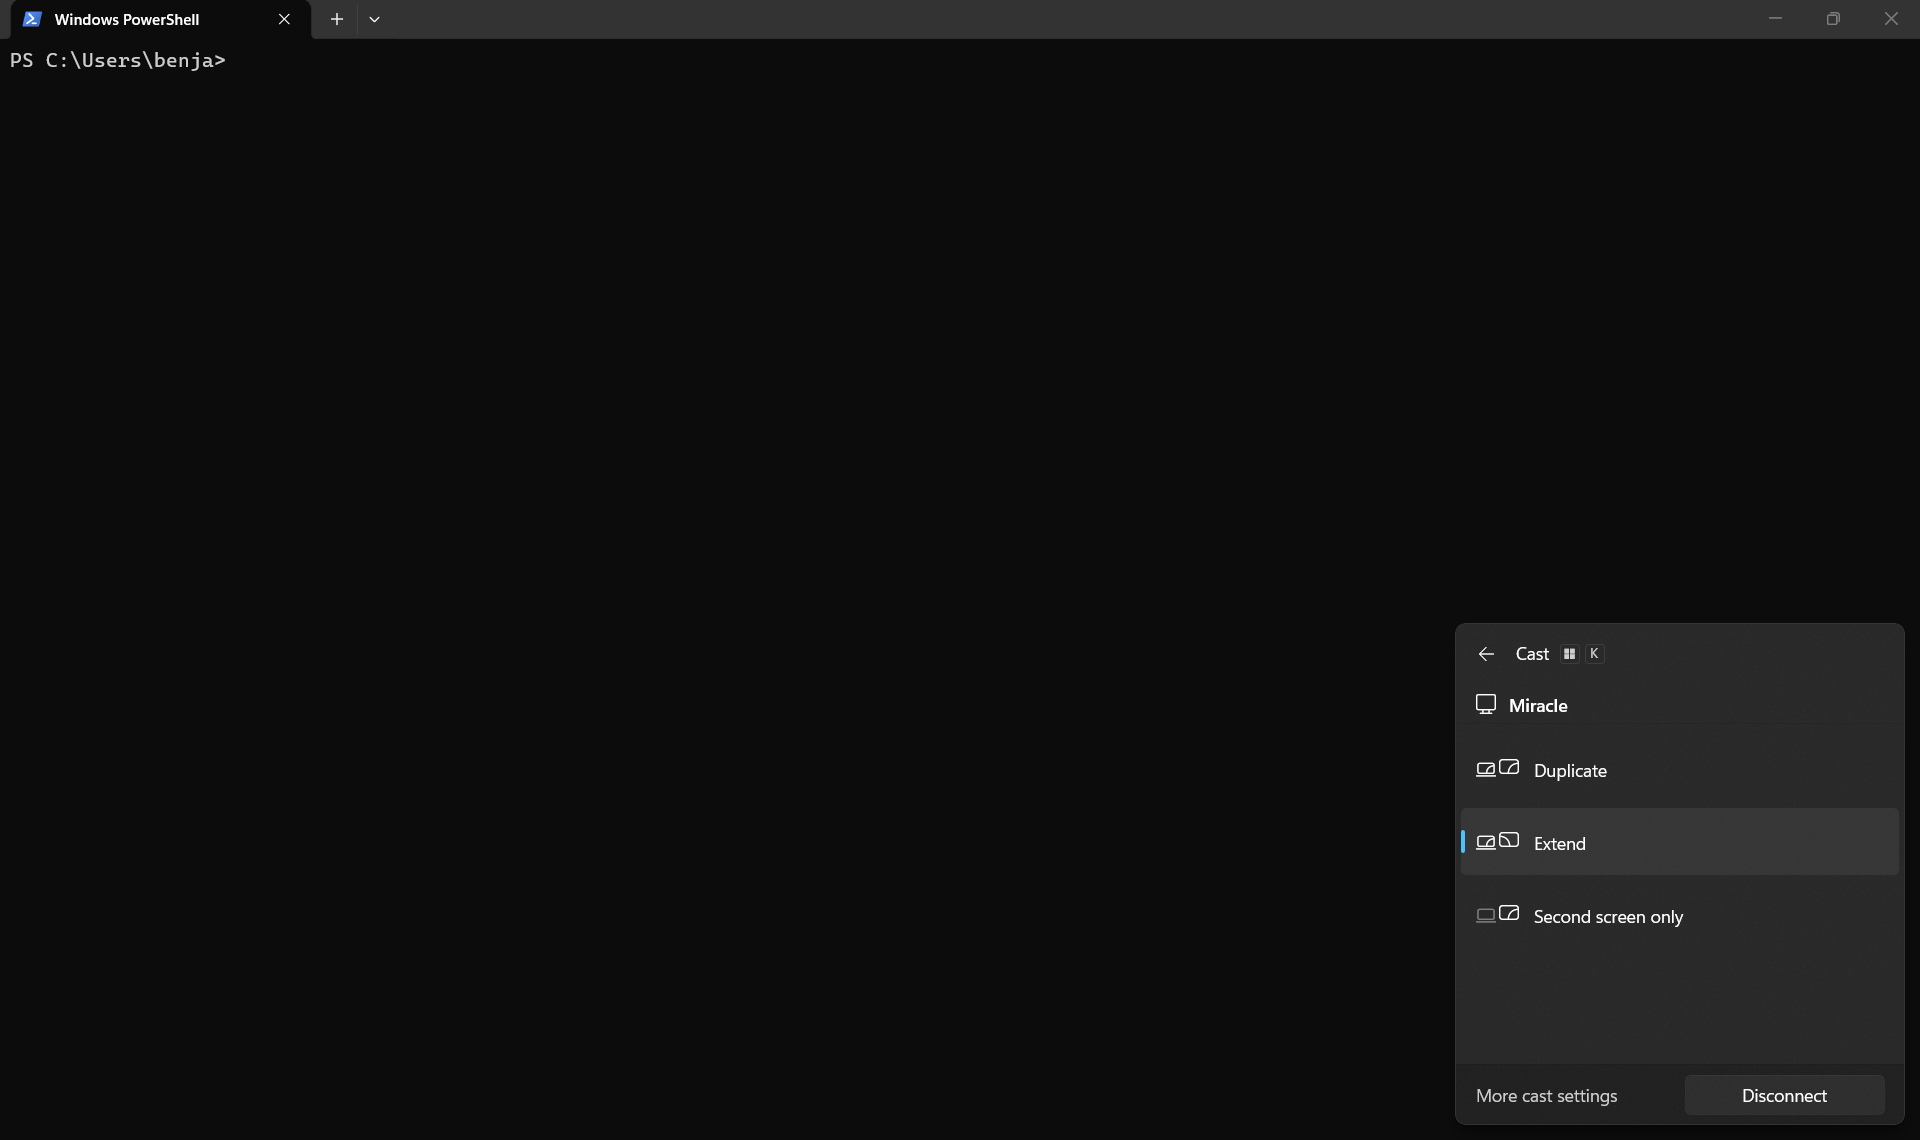
Task: Click the PowerShell tab icon
Action: click(x=32, y=19)
